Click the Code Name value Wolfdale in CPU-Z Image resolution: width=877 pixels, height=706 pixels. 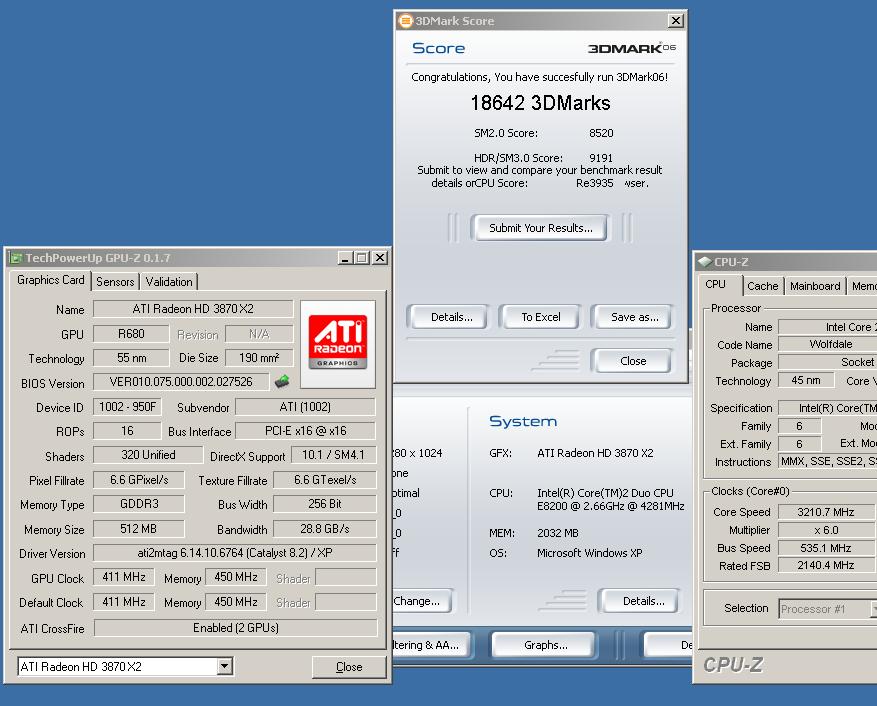[831, 344]
